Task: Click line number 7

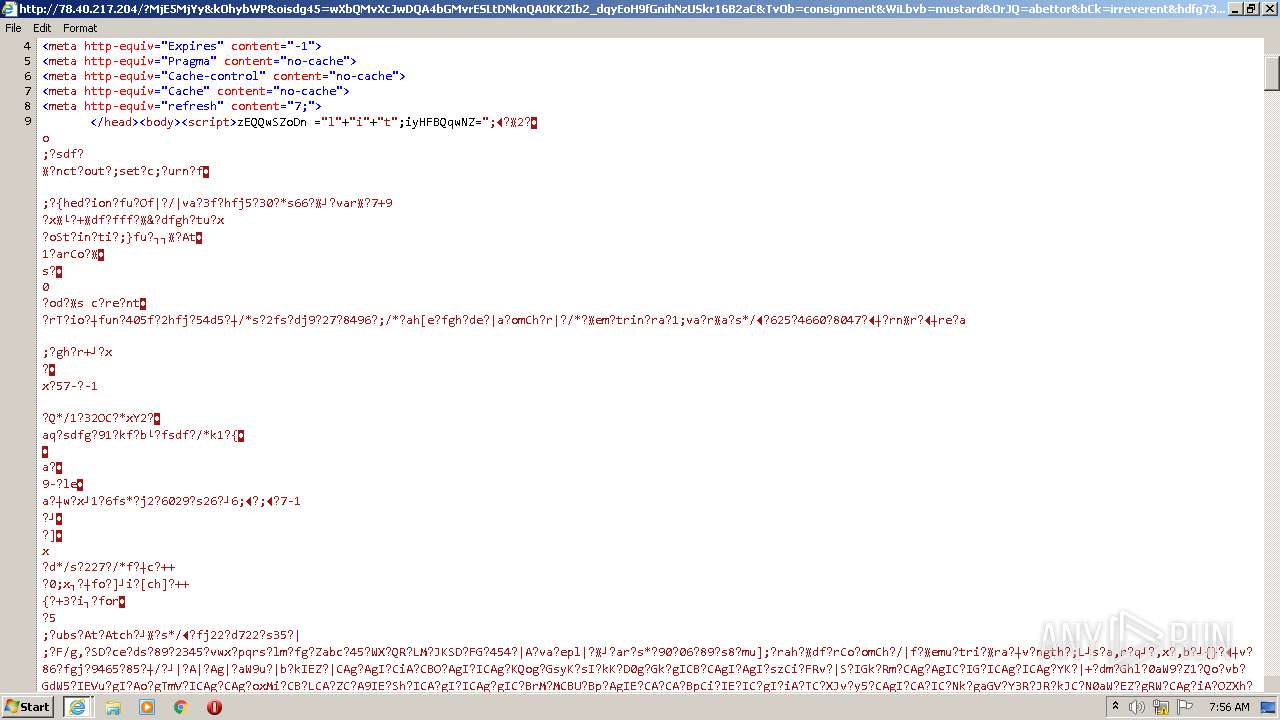Action: (x=27, y=91)
